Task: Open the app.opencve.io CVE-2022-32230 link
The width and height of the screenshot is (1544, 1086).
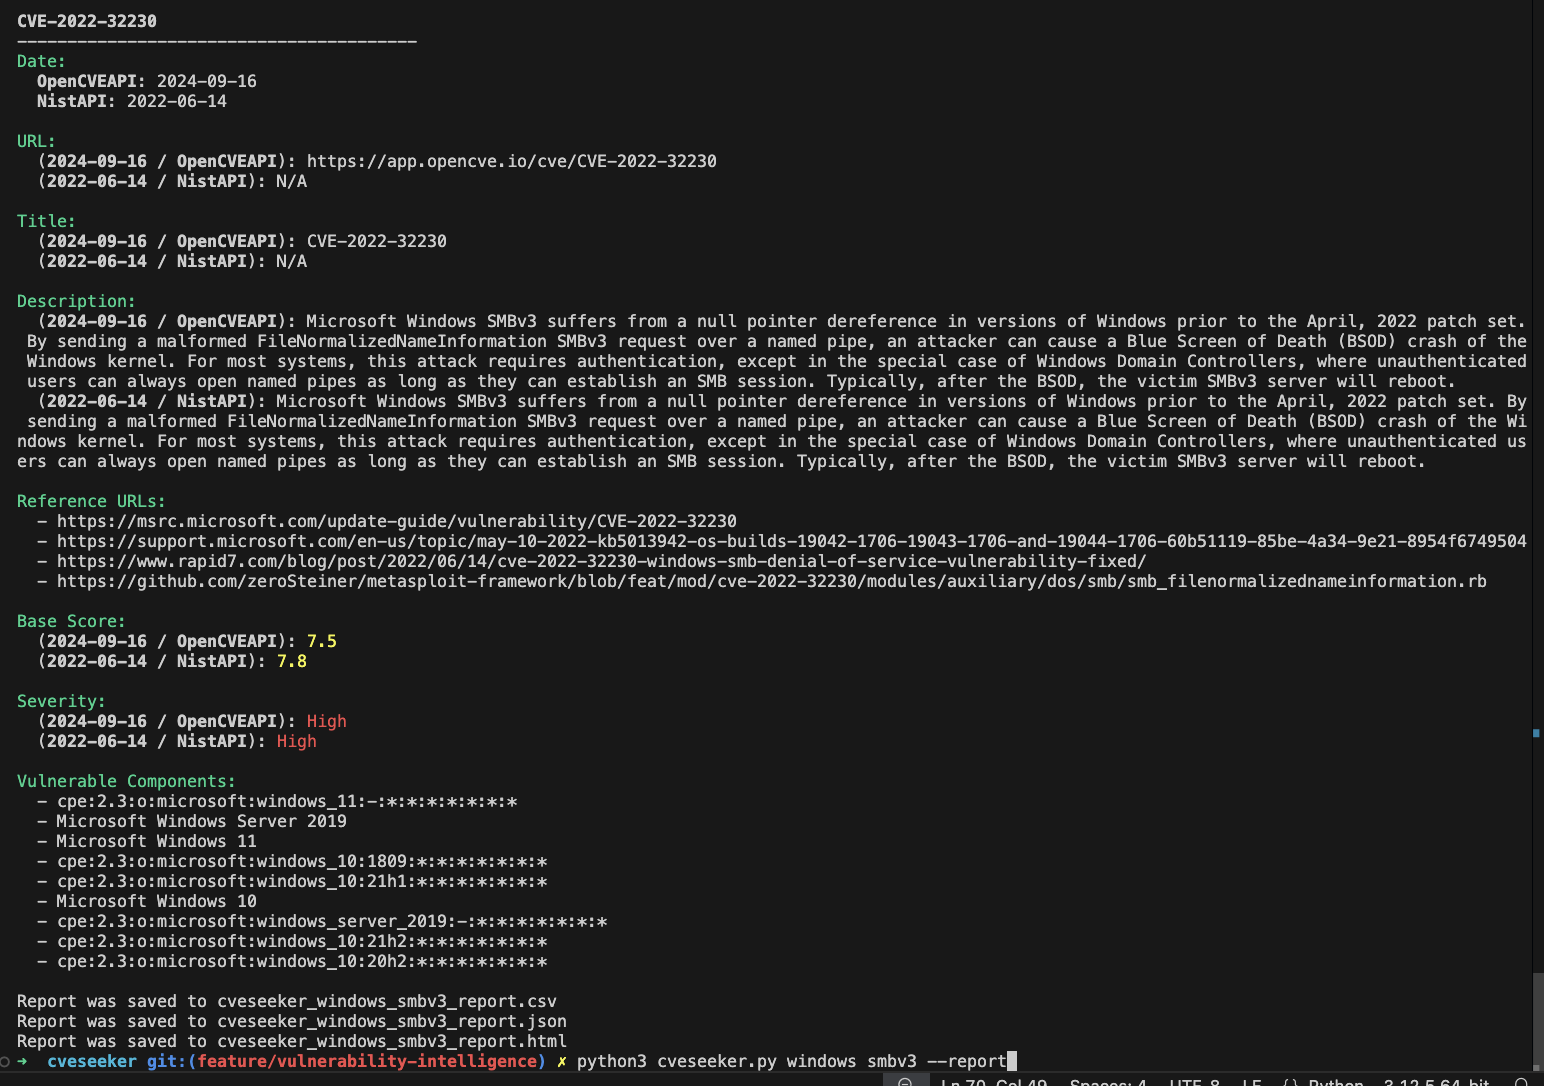Action: (x=511, y=161)
